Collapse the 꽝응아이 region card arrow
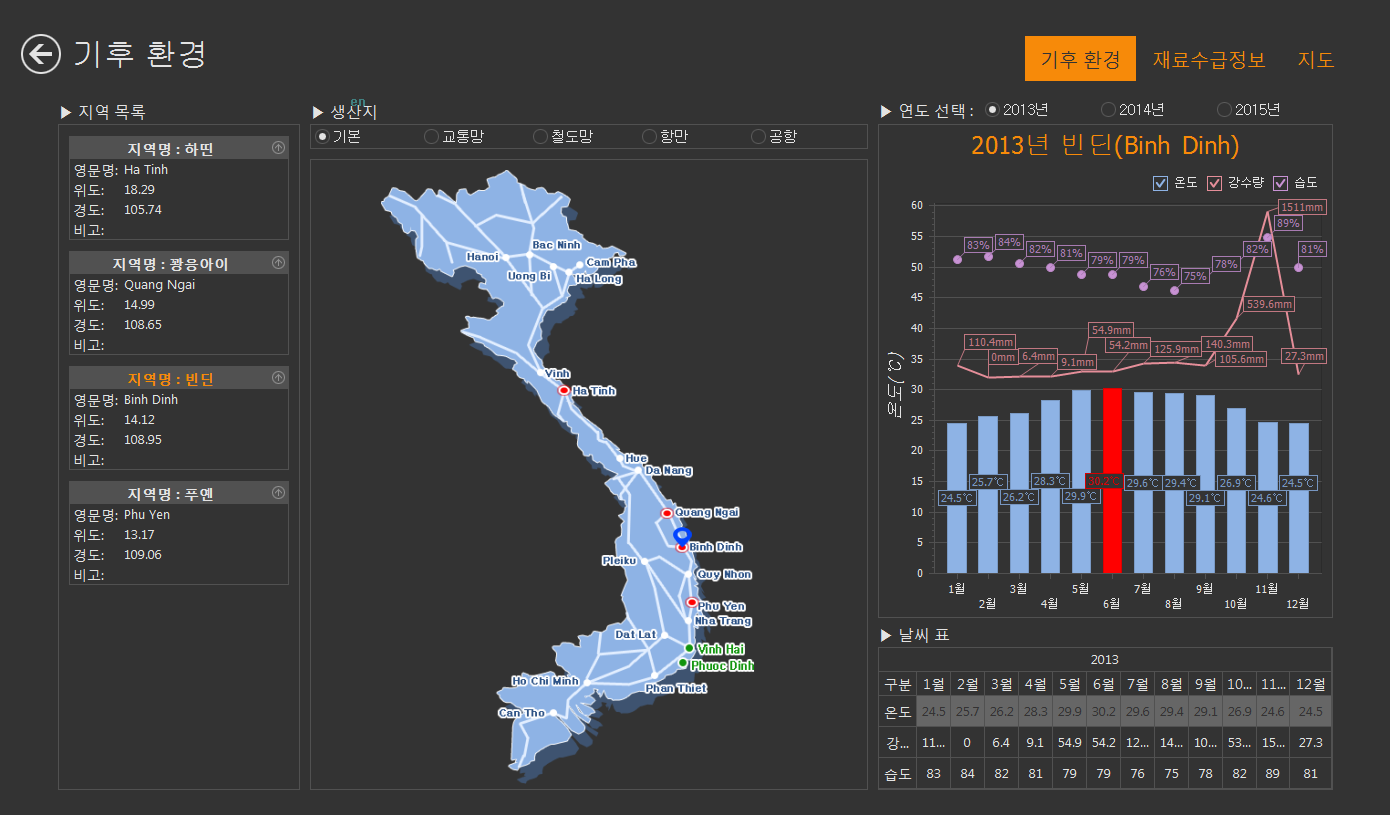The image size is (1390, 815). (278, 263)
